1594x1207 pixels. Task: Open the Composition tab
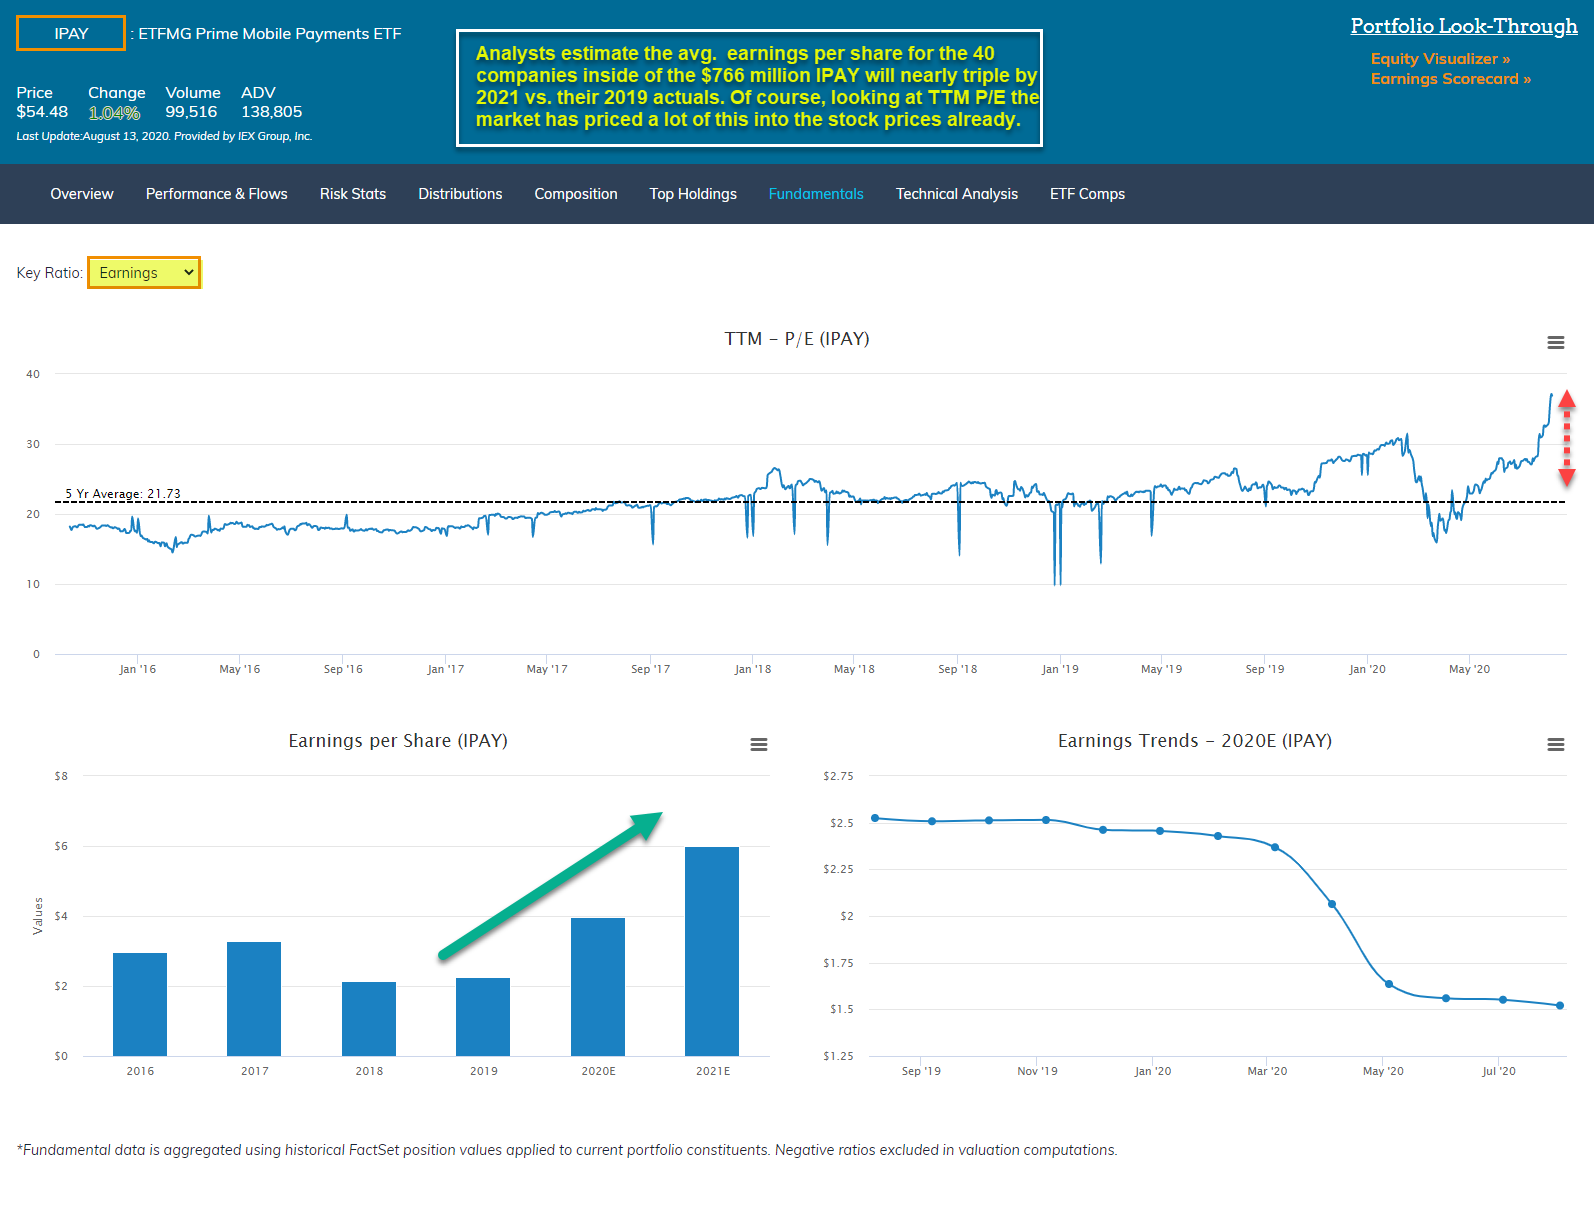tap(576, 194)
